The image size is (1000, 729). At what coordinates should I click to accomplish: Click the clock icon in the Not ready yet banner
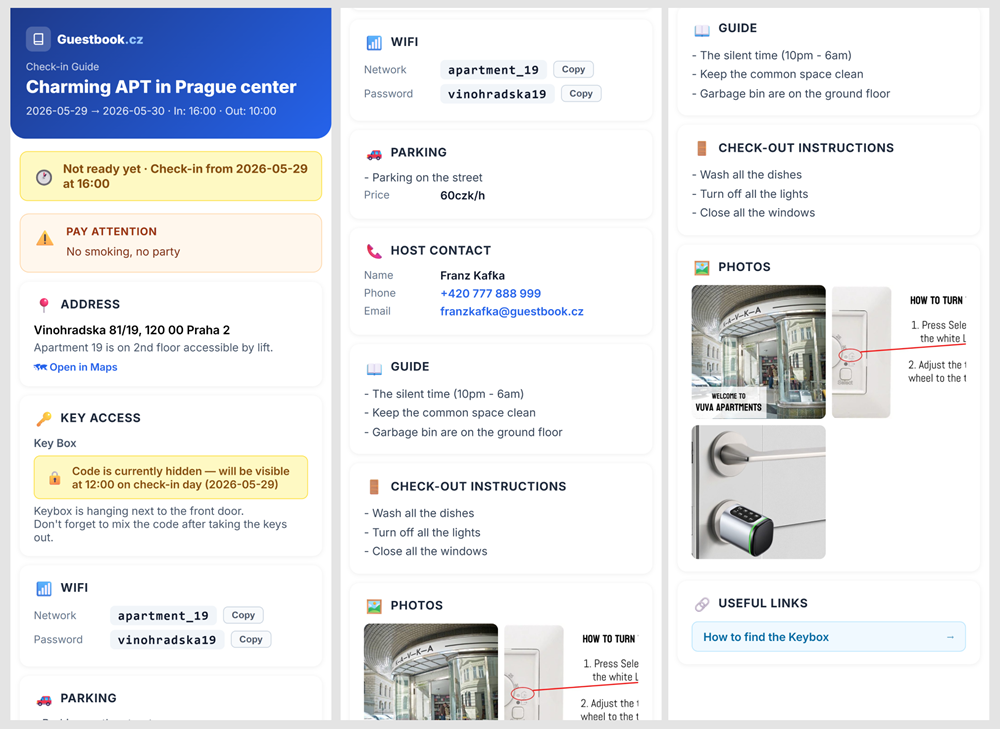43,177
